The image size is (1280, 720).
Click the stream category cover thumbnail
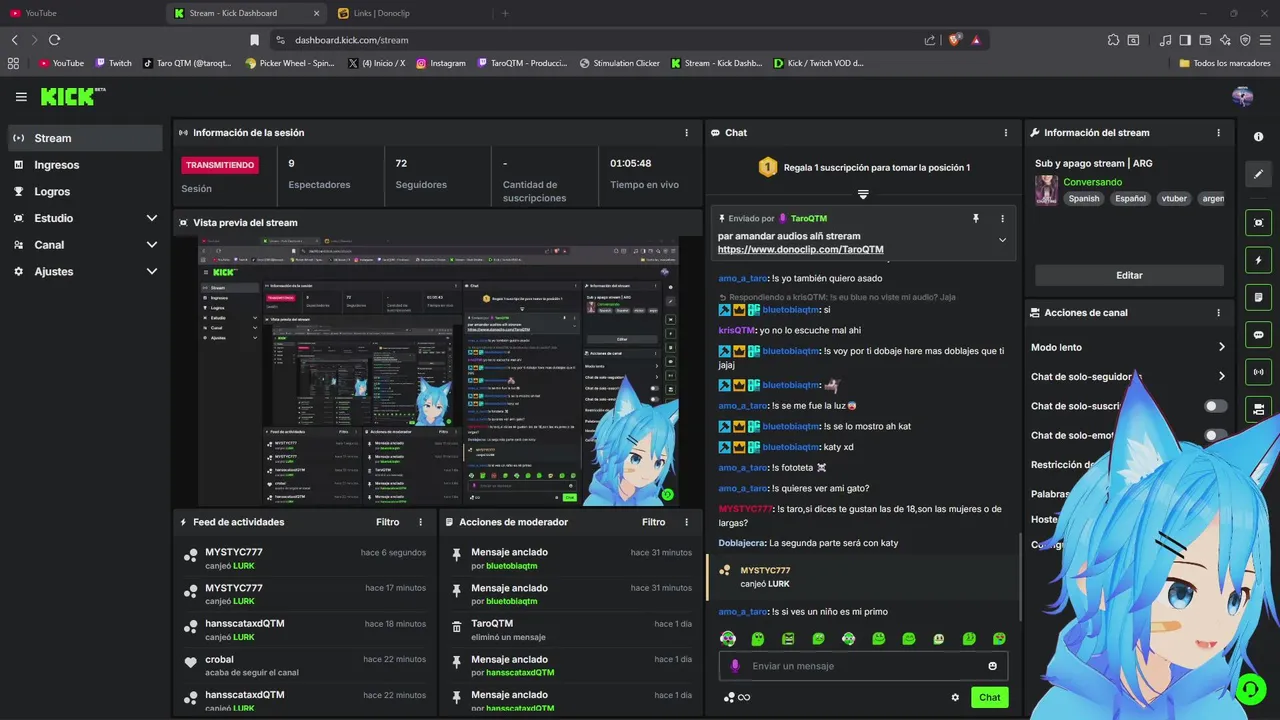pos(1046,190)
